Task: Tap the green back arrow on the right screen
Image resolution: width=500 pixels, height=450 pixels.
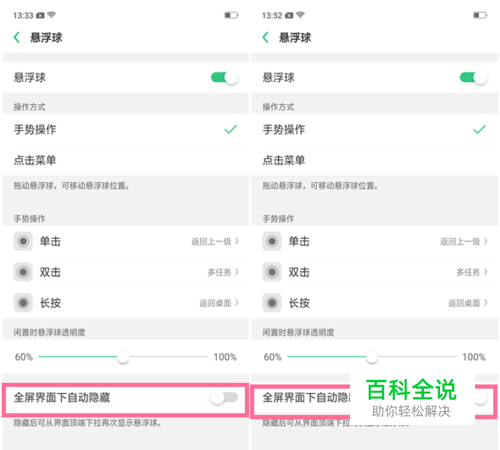Action: pyautogui.click(x=265, y=37)
